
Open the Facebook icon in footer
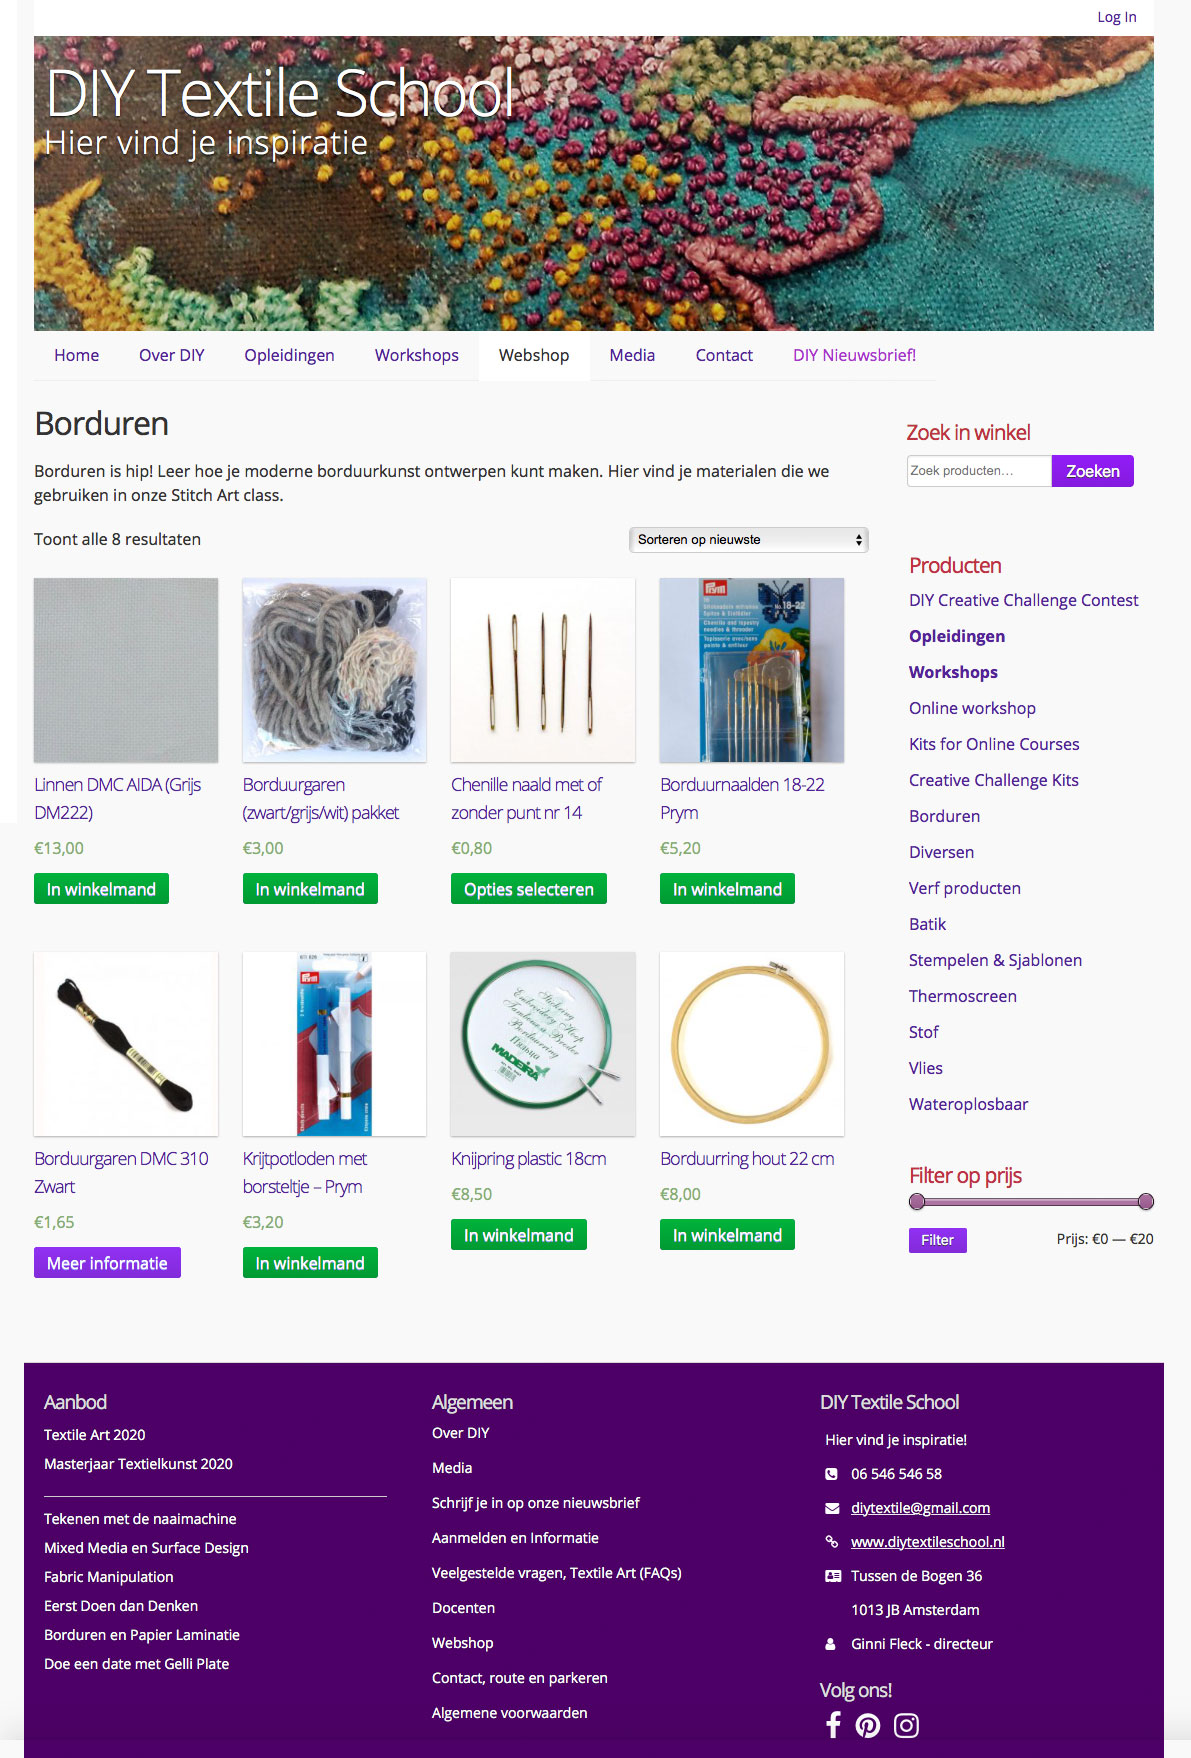tap(833, 1725)
